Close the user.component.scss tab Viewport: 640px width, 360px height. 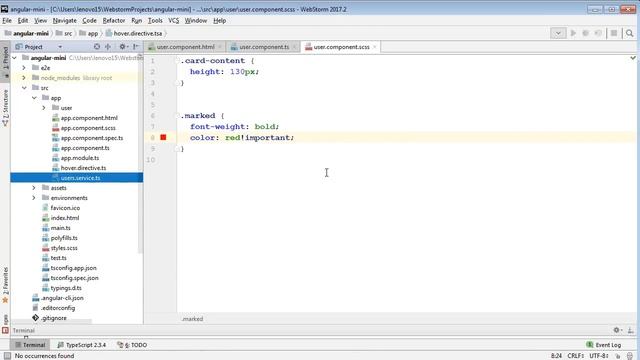pos(374,47)
